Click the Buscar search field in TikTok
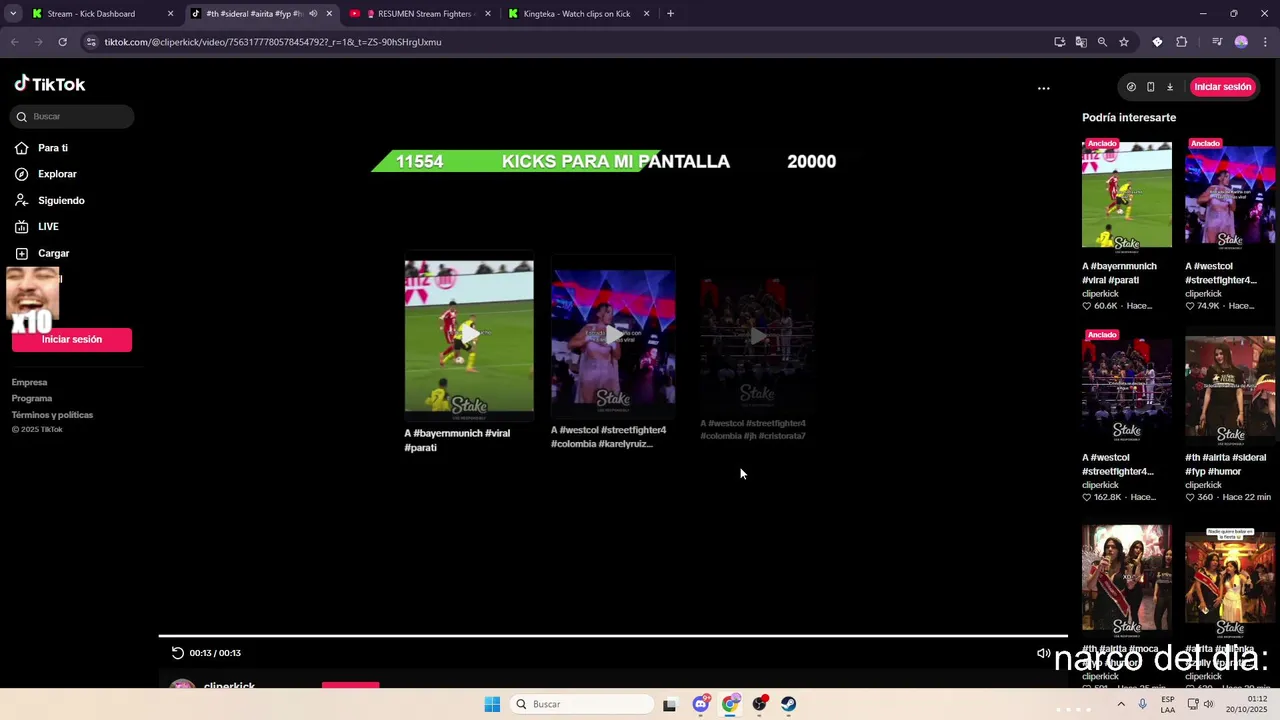 point(72,116)
